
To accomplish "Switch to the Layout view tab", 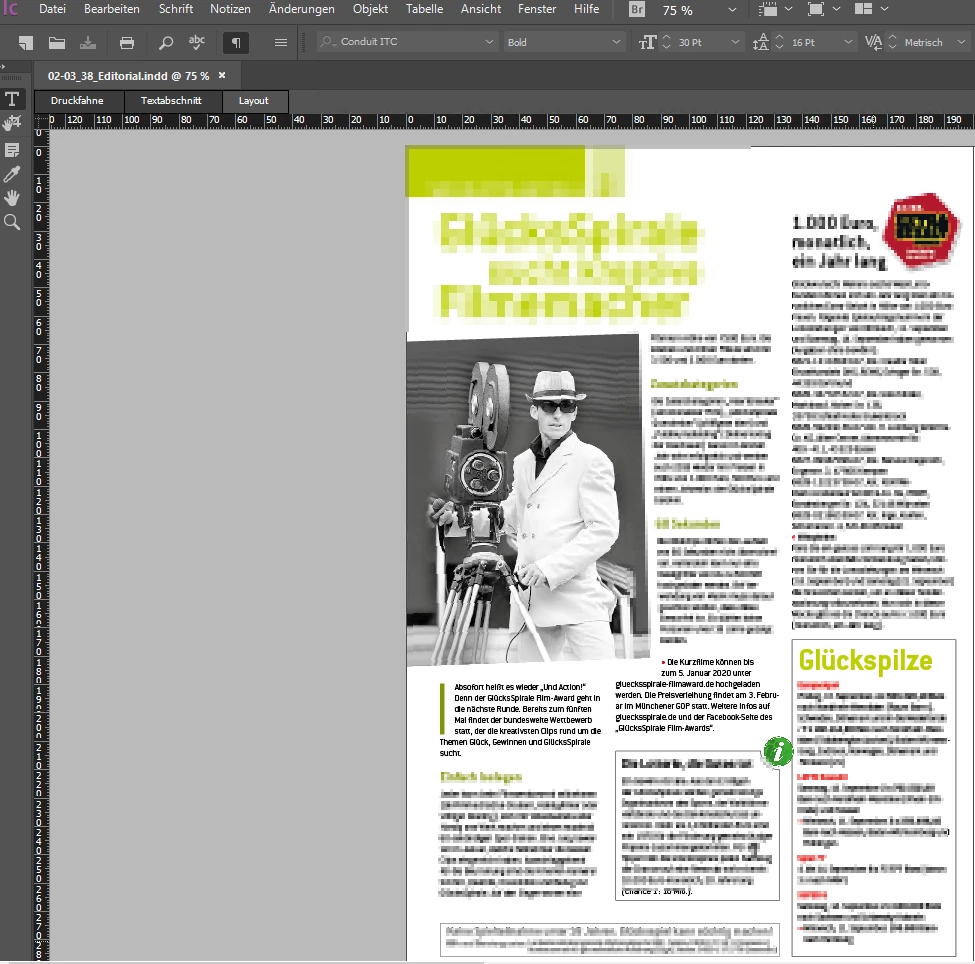I will pos(254,101).
